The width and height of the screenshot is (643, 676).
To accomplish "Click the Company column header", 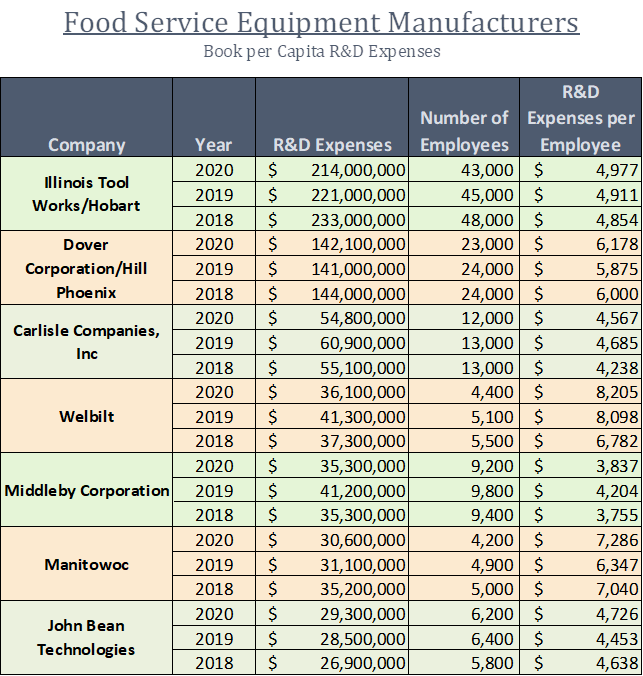I will point(87,144).
